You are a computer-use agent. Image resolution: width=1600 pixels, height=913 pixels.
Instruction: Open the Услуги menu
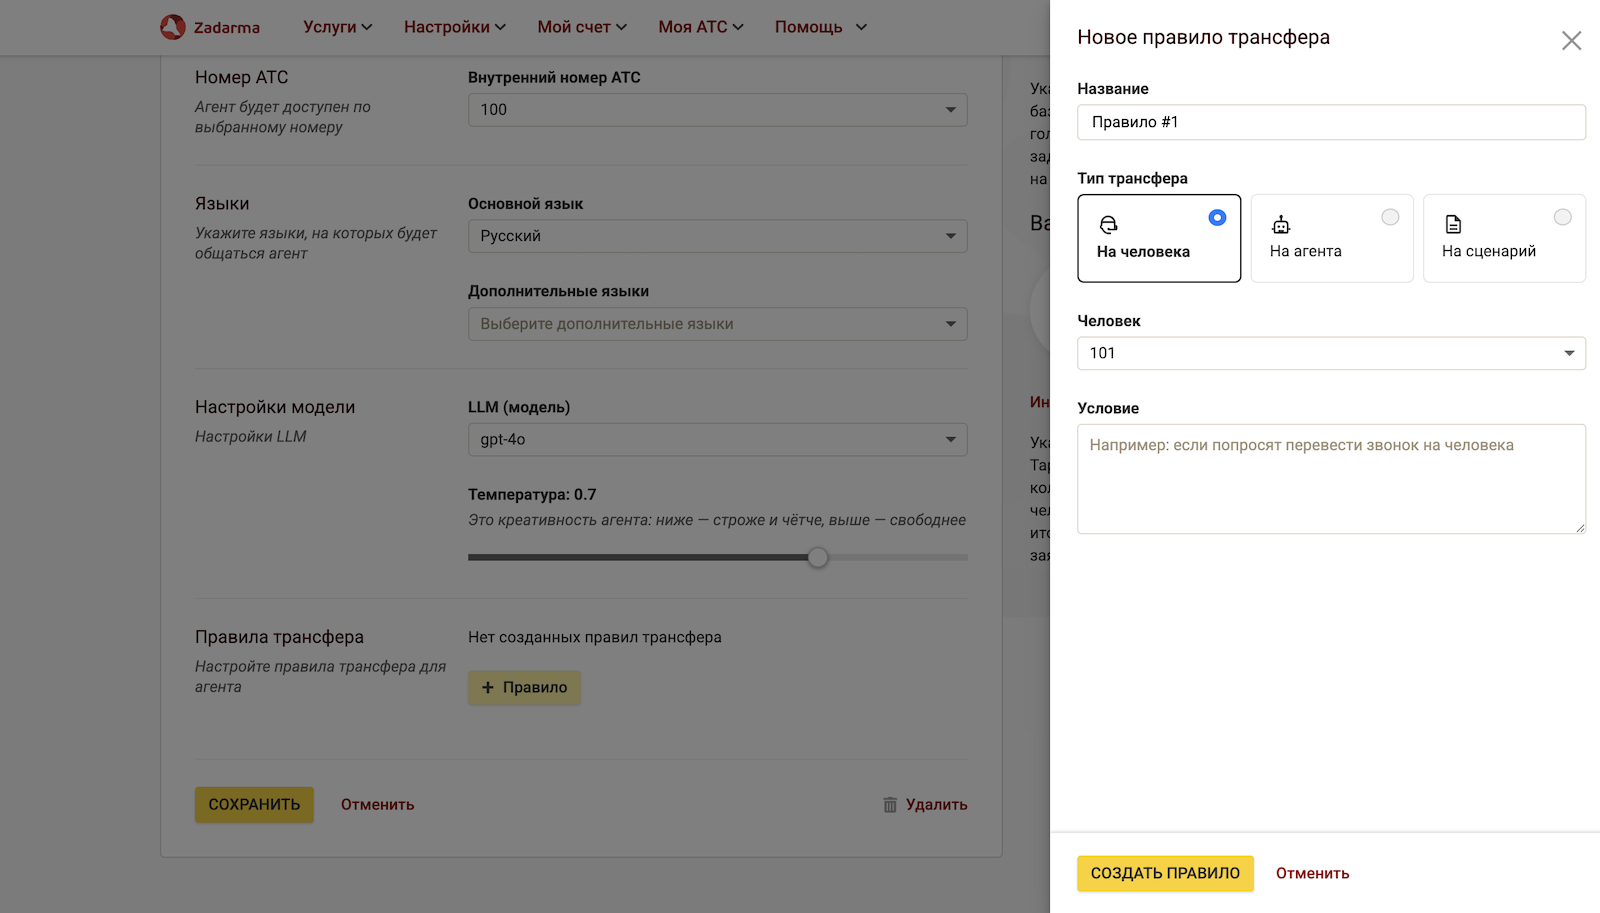[337, 27]
